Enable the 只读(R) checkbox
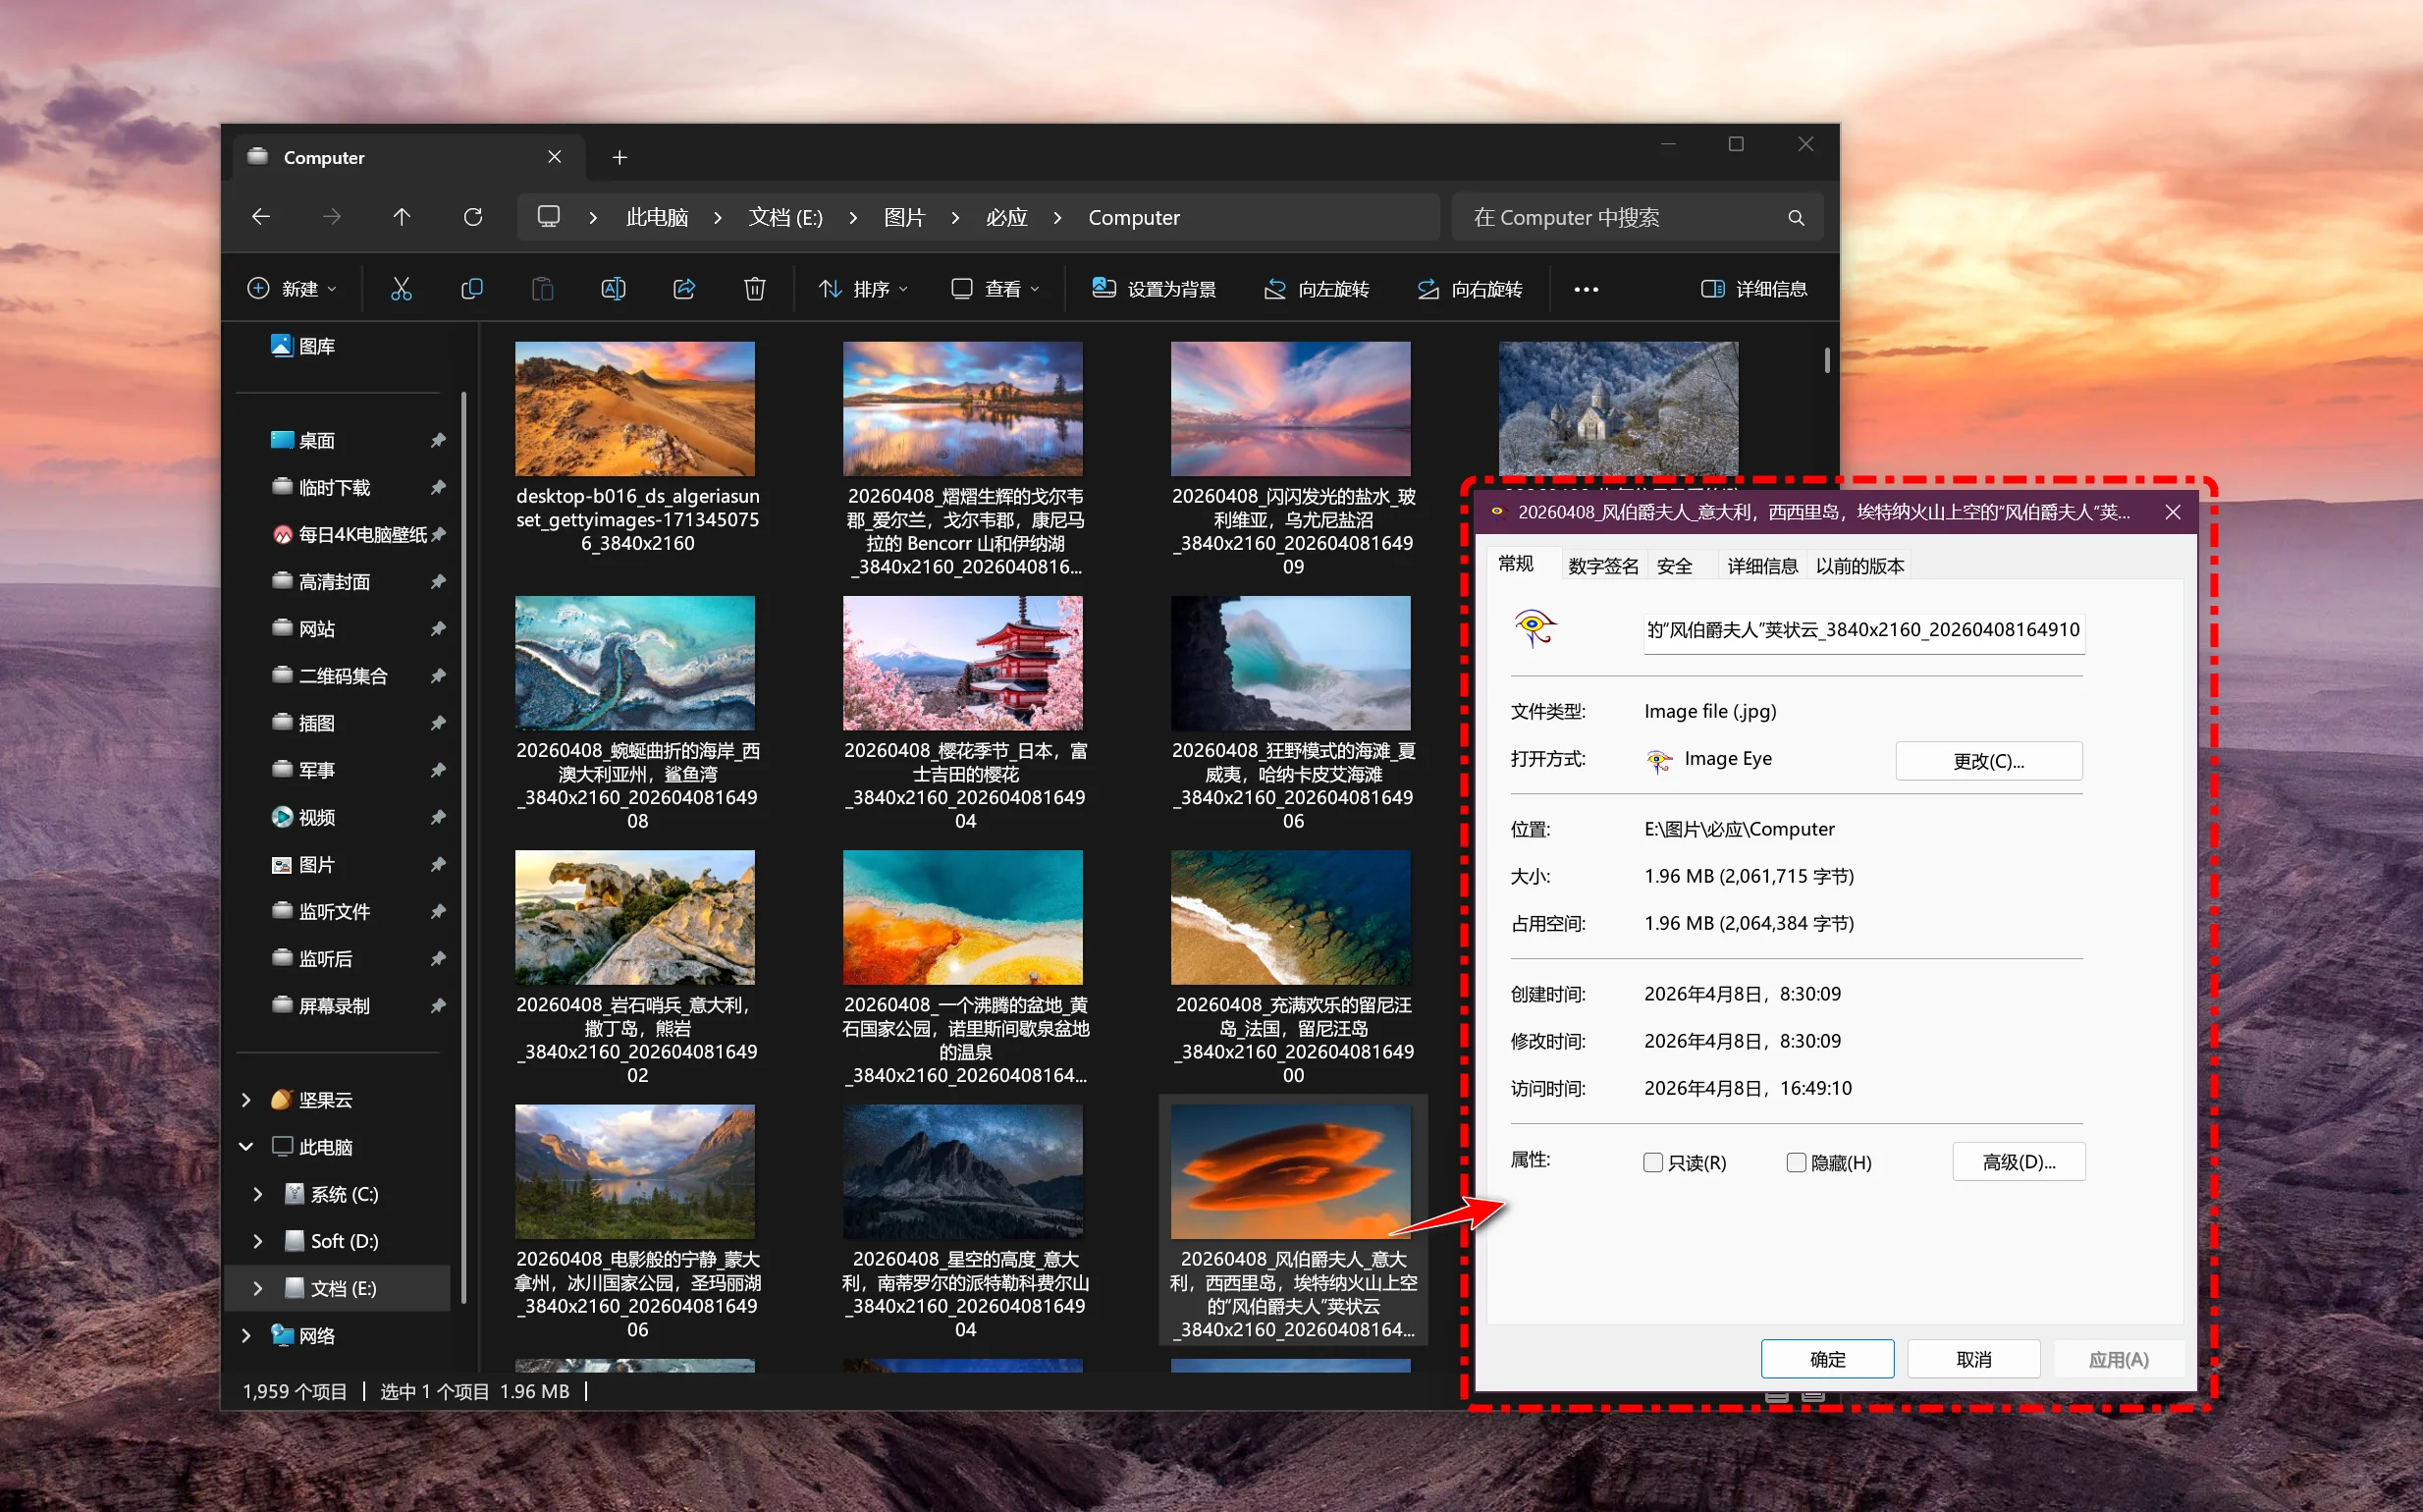The height and width of the screenshot is (1512, 2423). tap(1653, 1162)
